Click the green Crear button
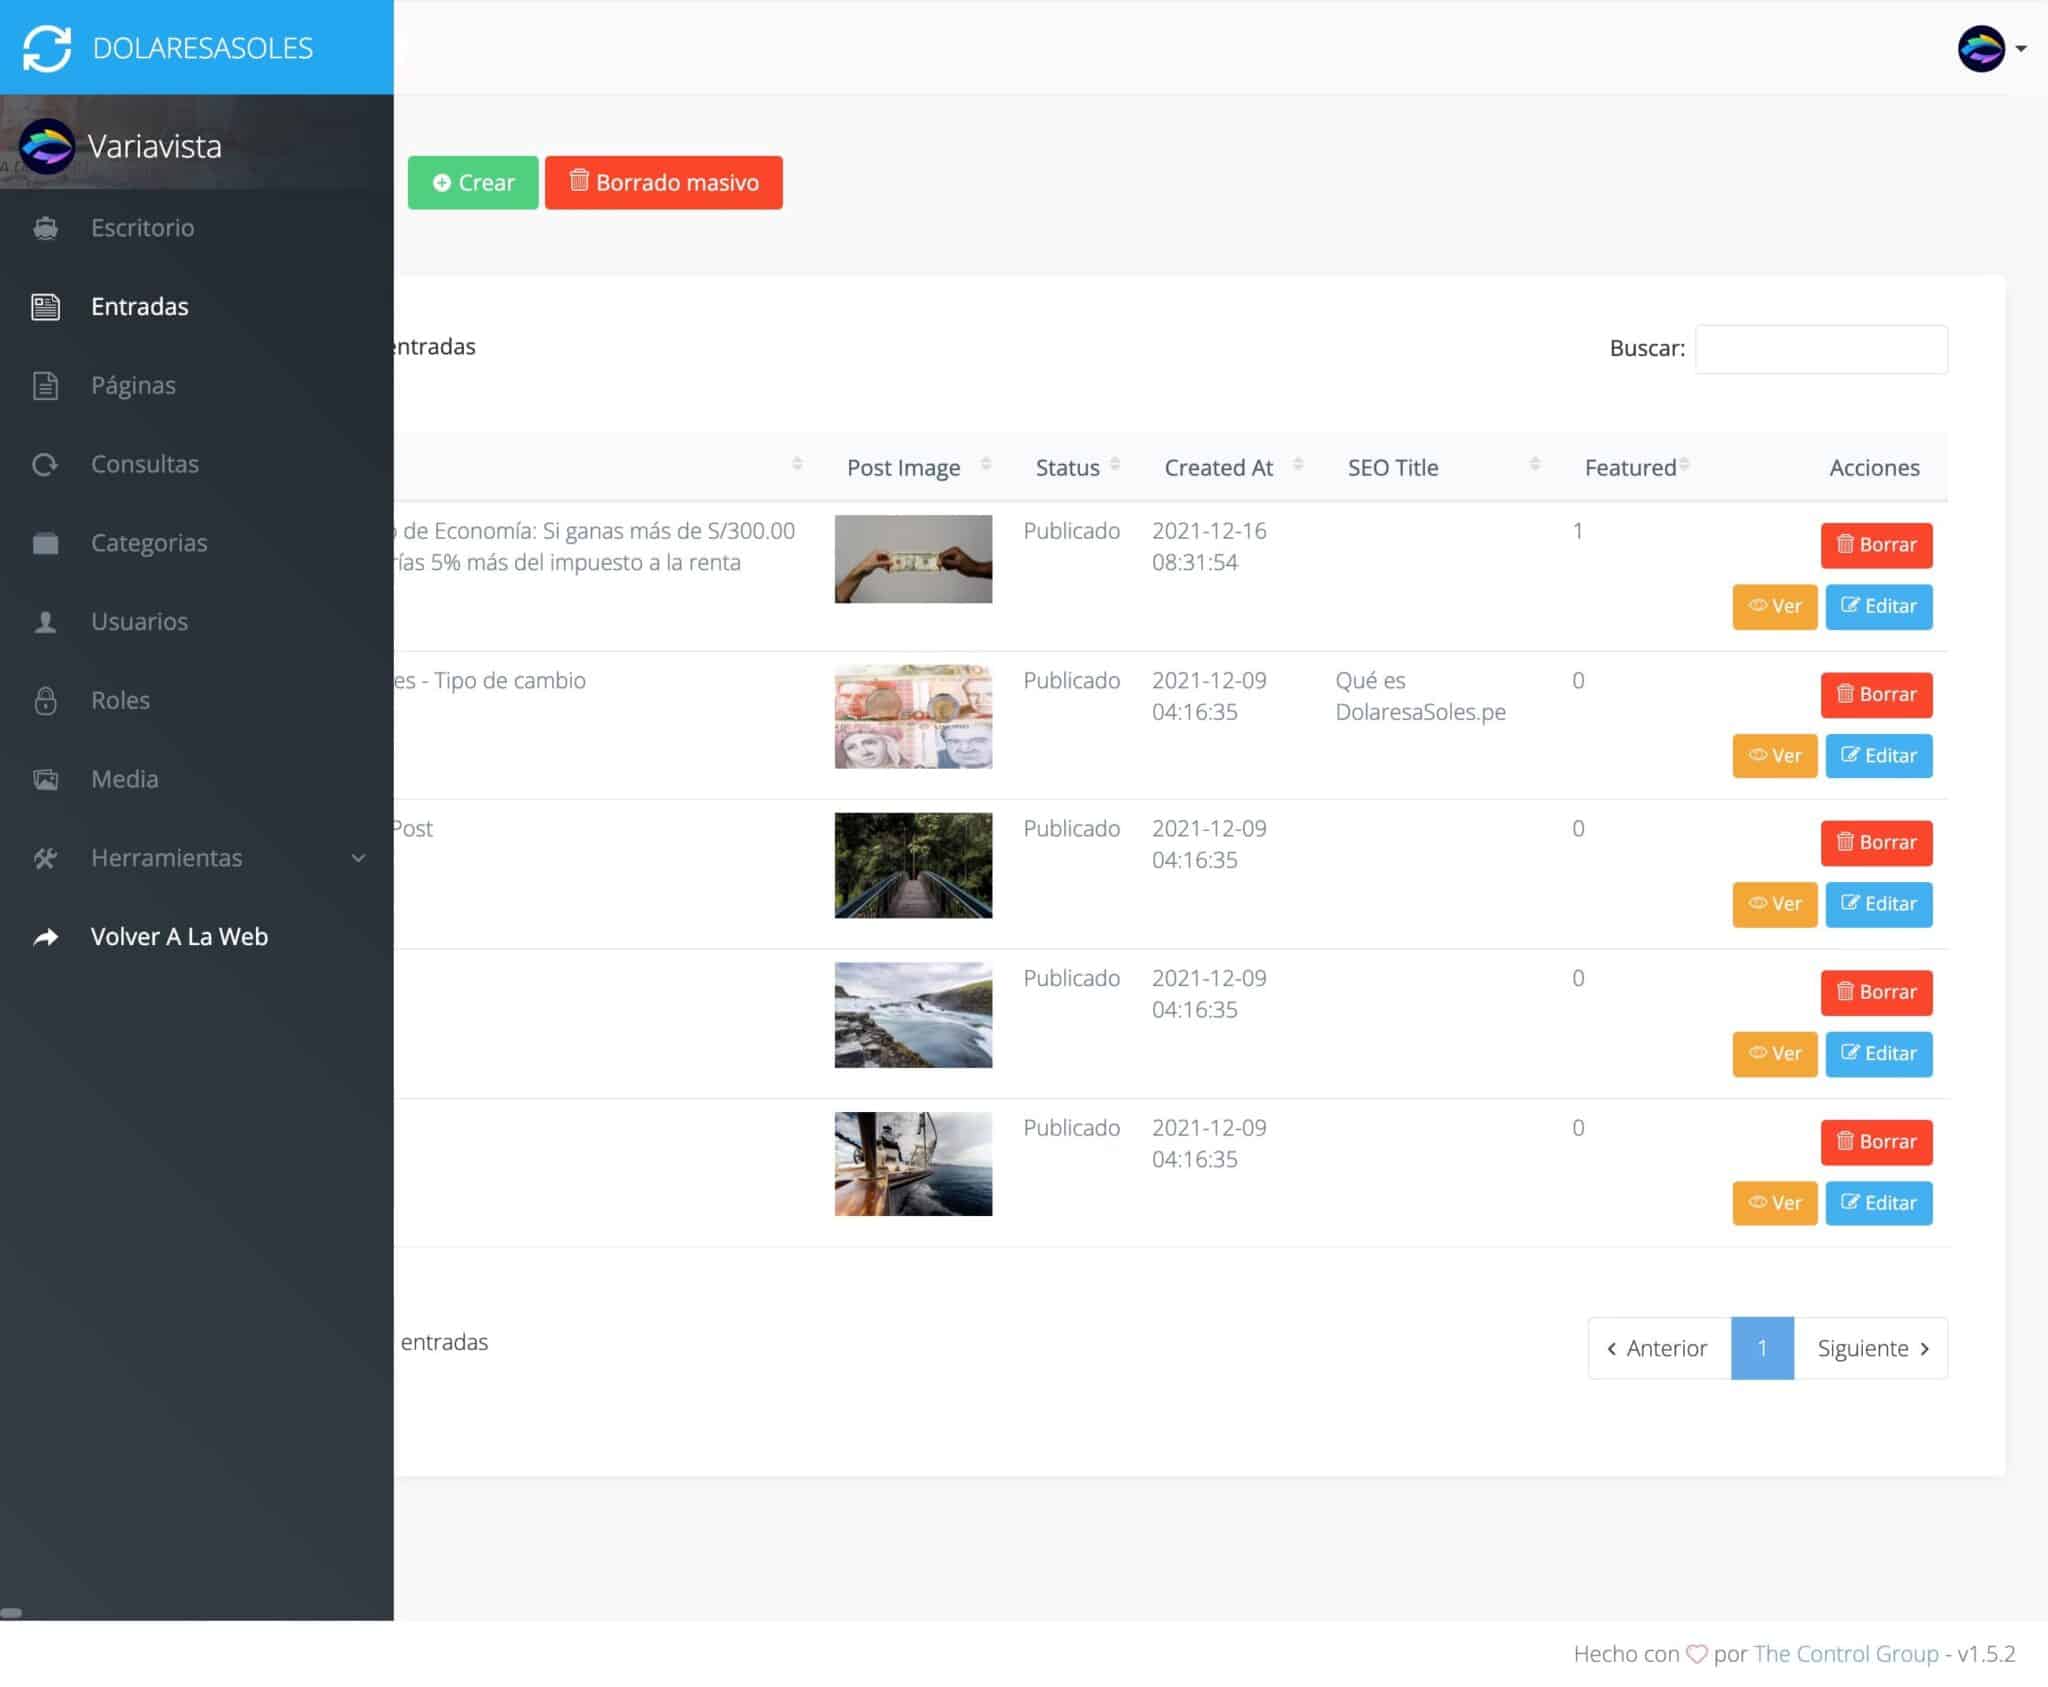Image resolution: width=2048 pixels, height=1687 pixels. (473, 183)
